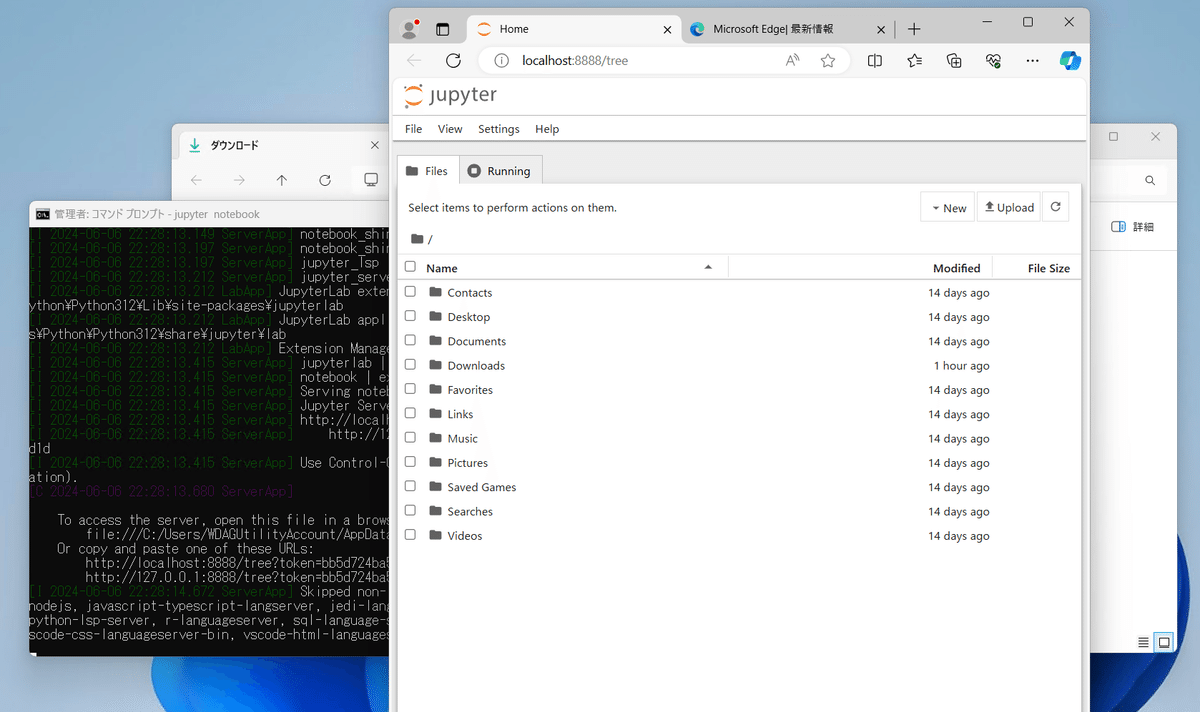Switch Explorer to details list view icon
Screen dimensions: 1200x712
(x=1143, y=642)
